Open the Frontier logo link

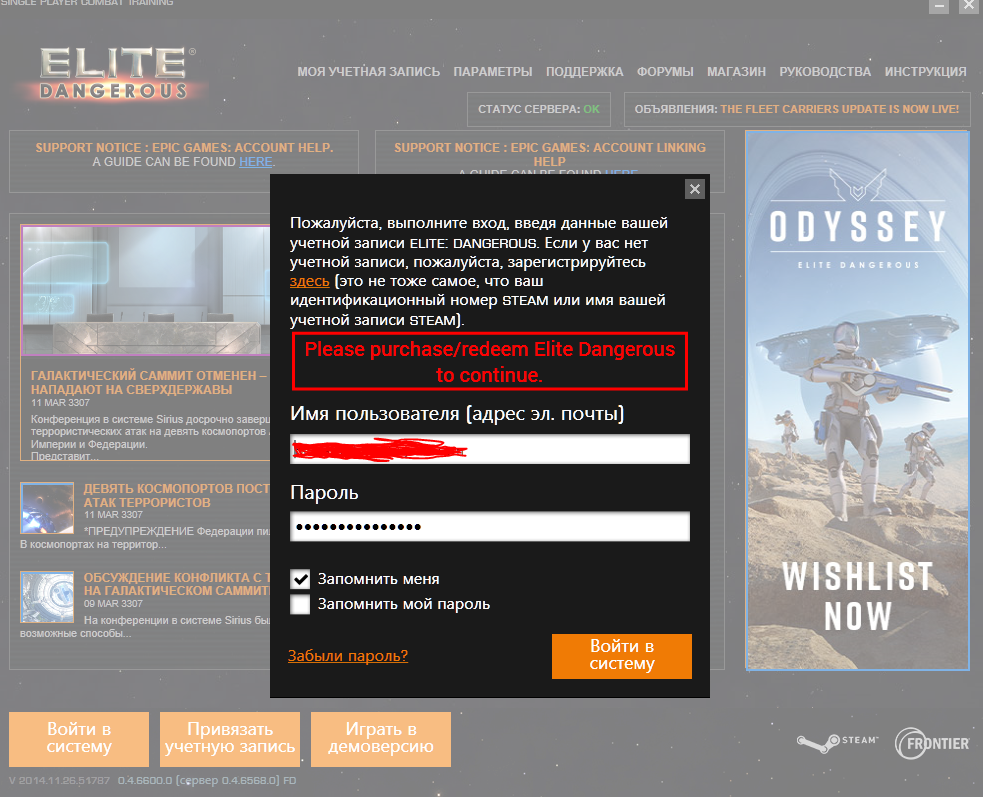click(x=932, y=744)
